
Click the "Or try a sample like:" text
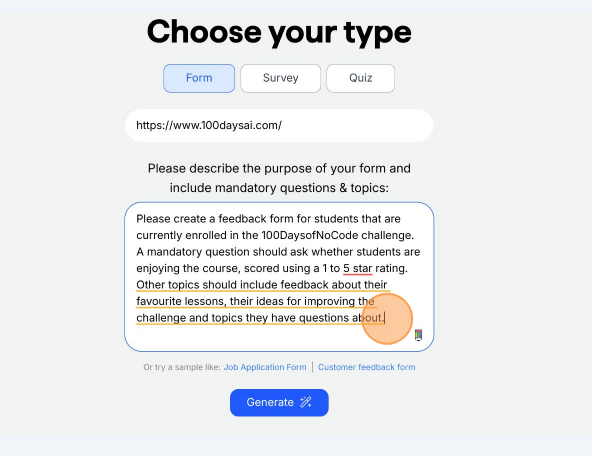click(x=182, y=367)
